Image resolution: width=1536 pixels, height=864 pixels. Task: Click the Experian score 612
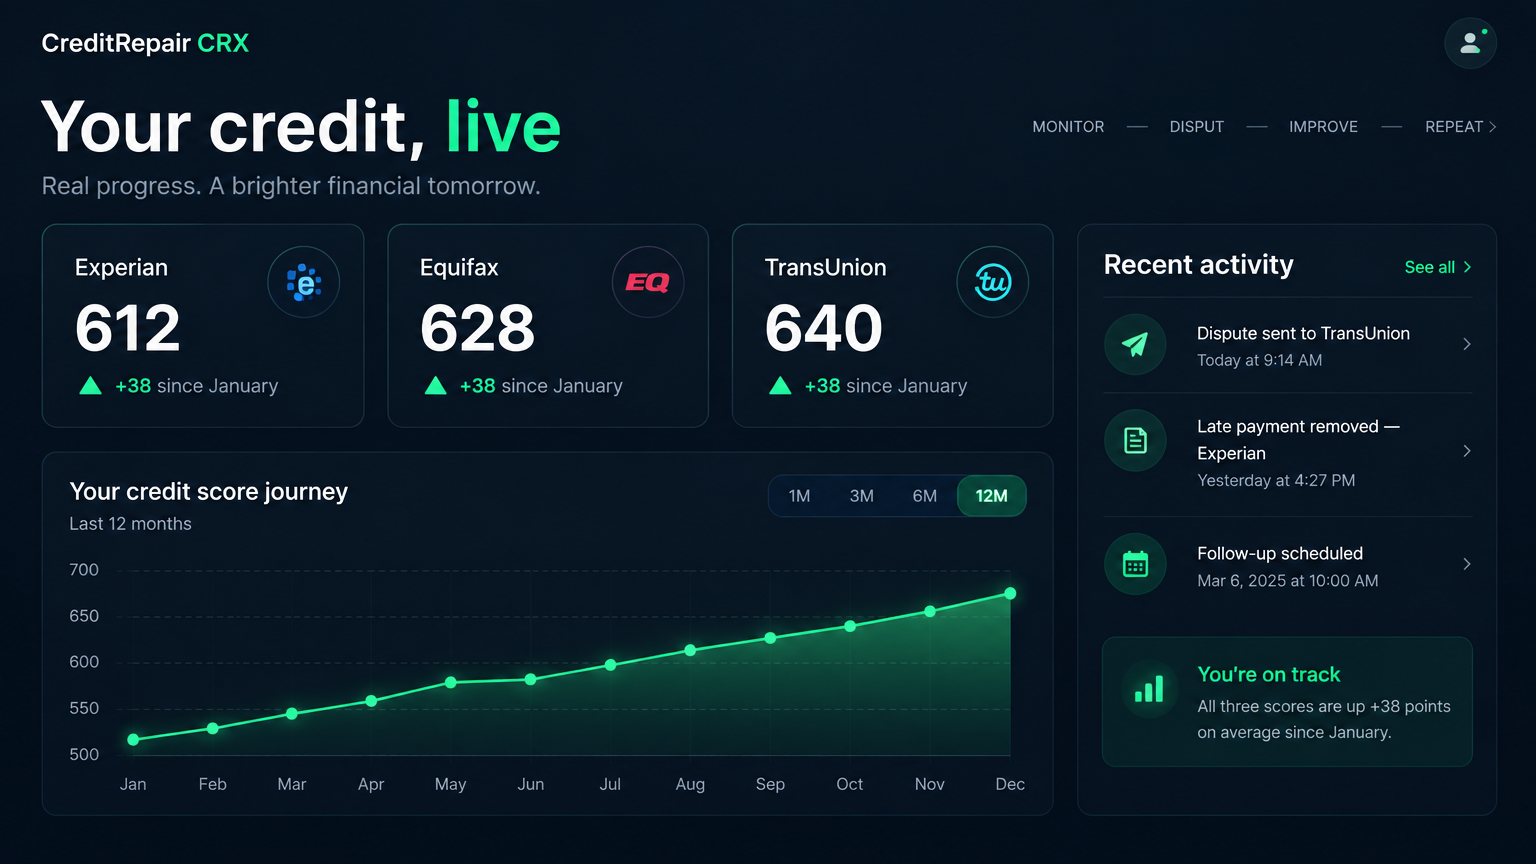click(128, 328)
